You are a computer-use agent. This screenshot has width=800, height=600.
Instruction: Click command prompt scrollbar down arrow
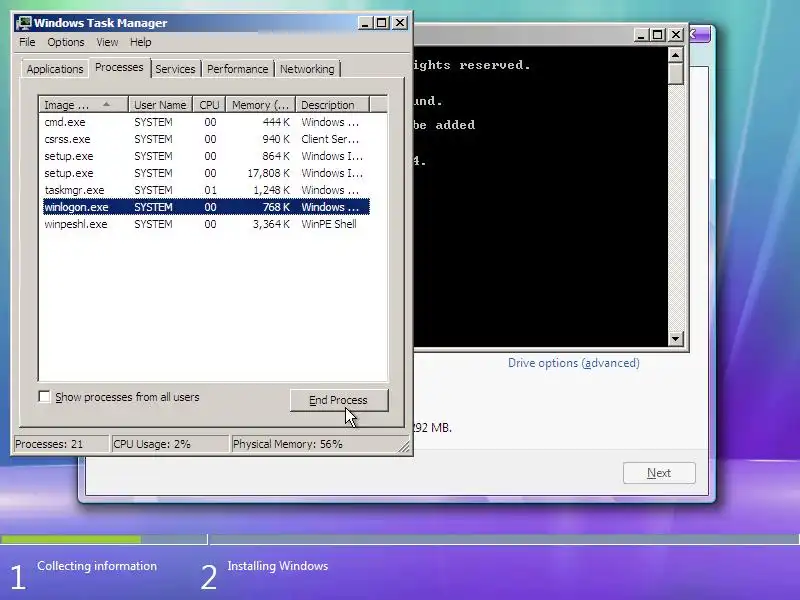[x=676, y=338]
